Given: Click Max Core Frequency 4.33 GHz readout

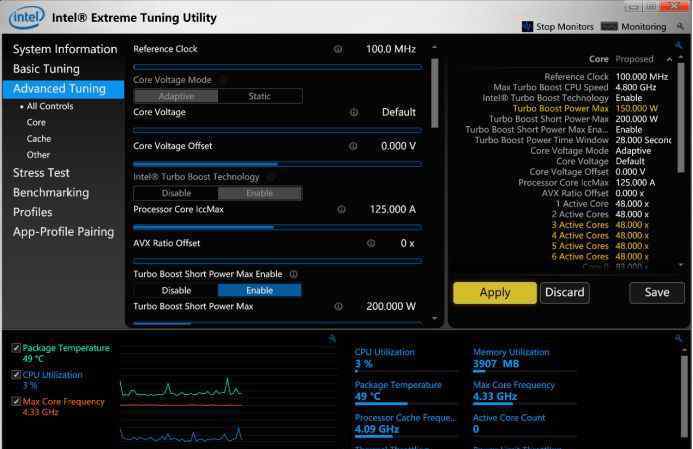Looking at the screenshot, I should [x=495, y=396].
